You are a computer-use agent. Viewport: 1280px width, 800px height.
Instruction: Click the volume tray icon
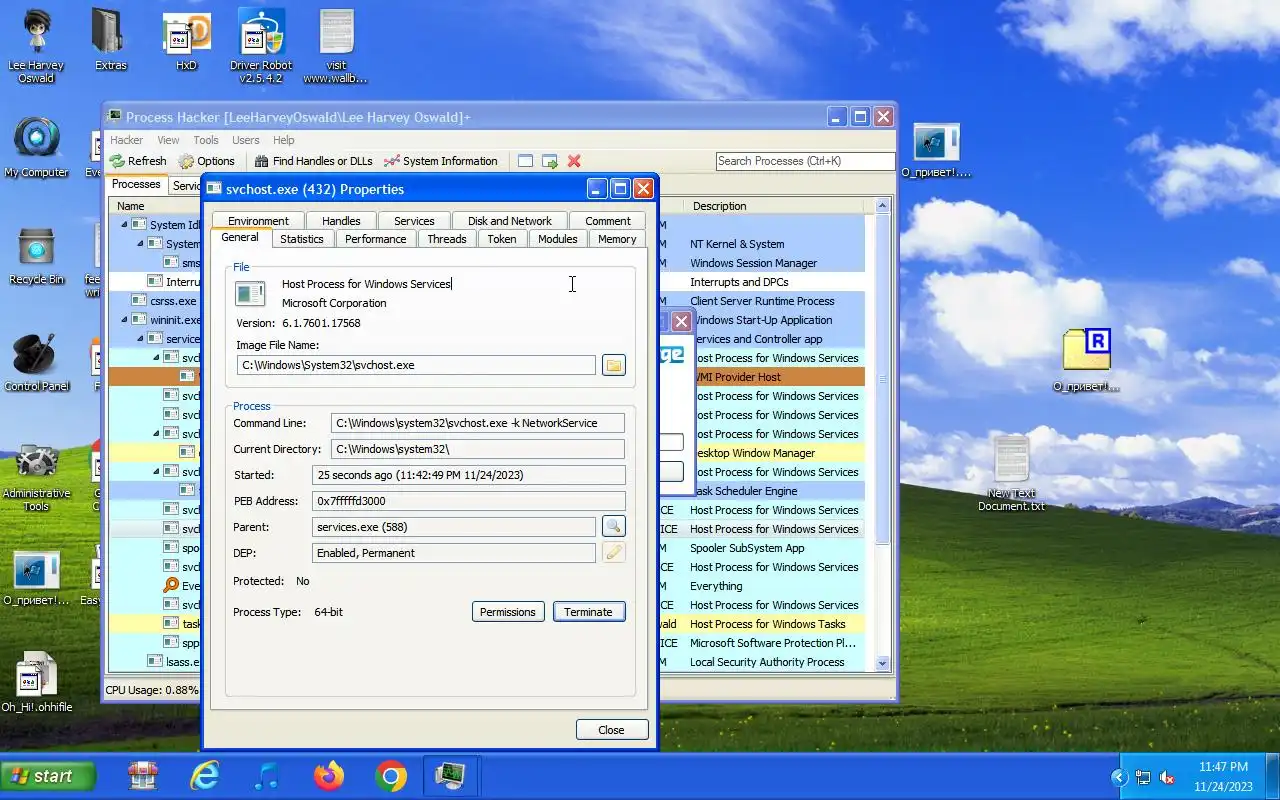[x=1166, y=777]
